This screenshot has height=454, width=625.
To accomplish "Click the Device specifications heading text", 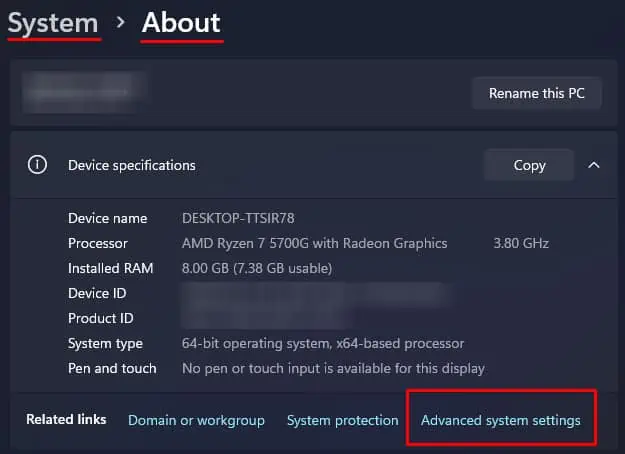I will (132, 165).
